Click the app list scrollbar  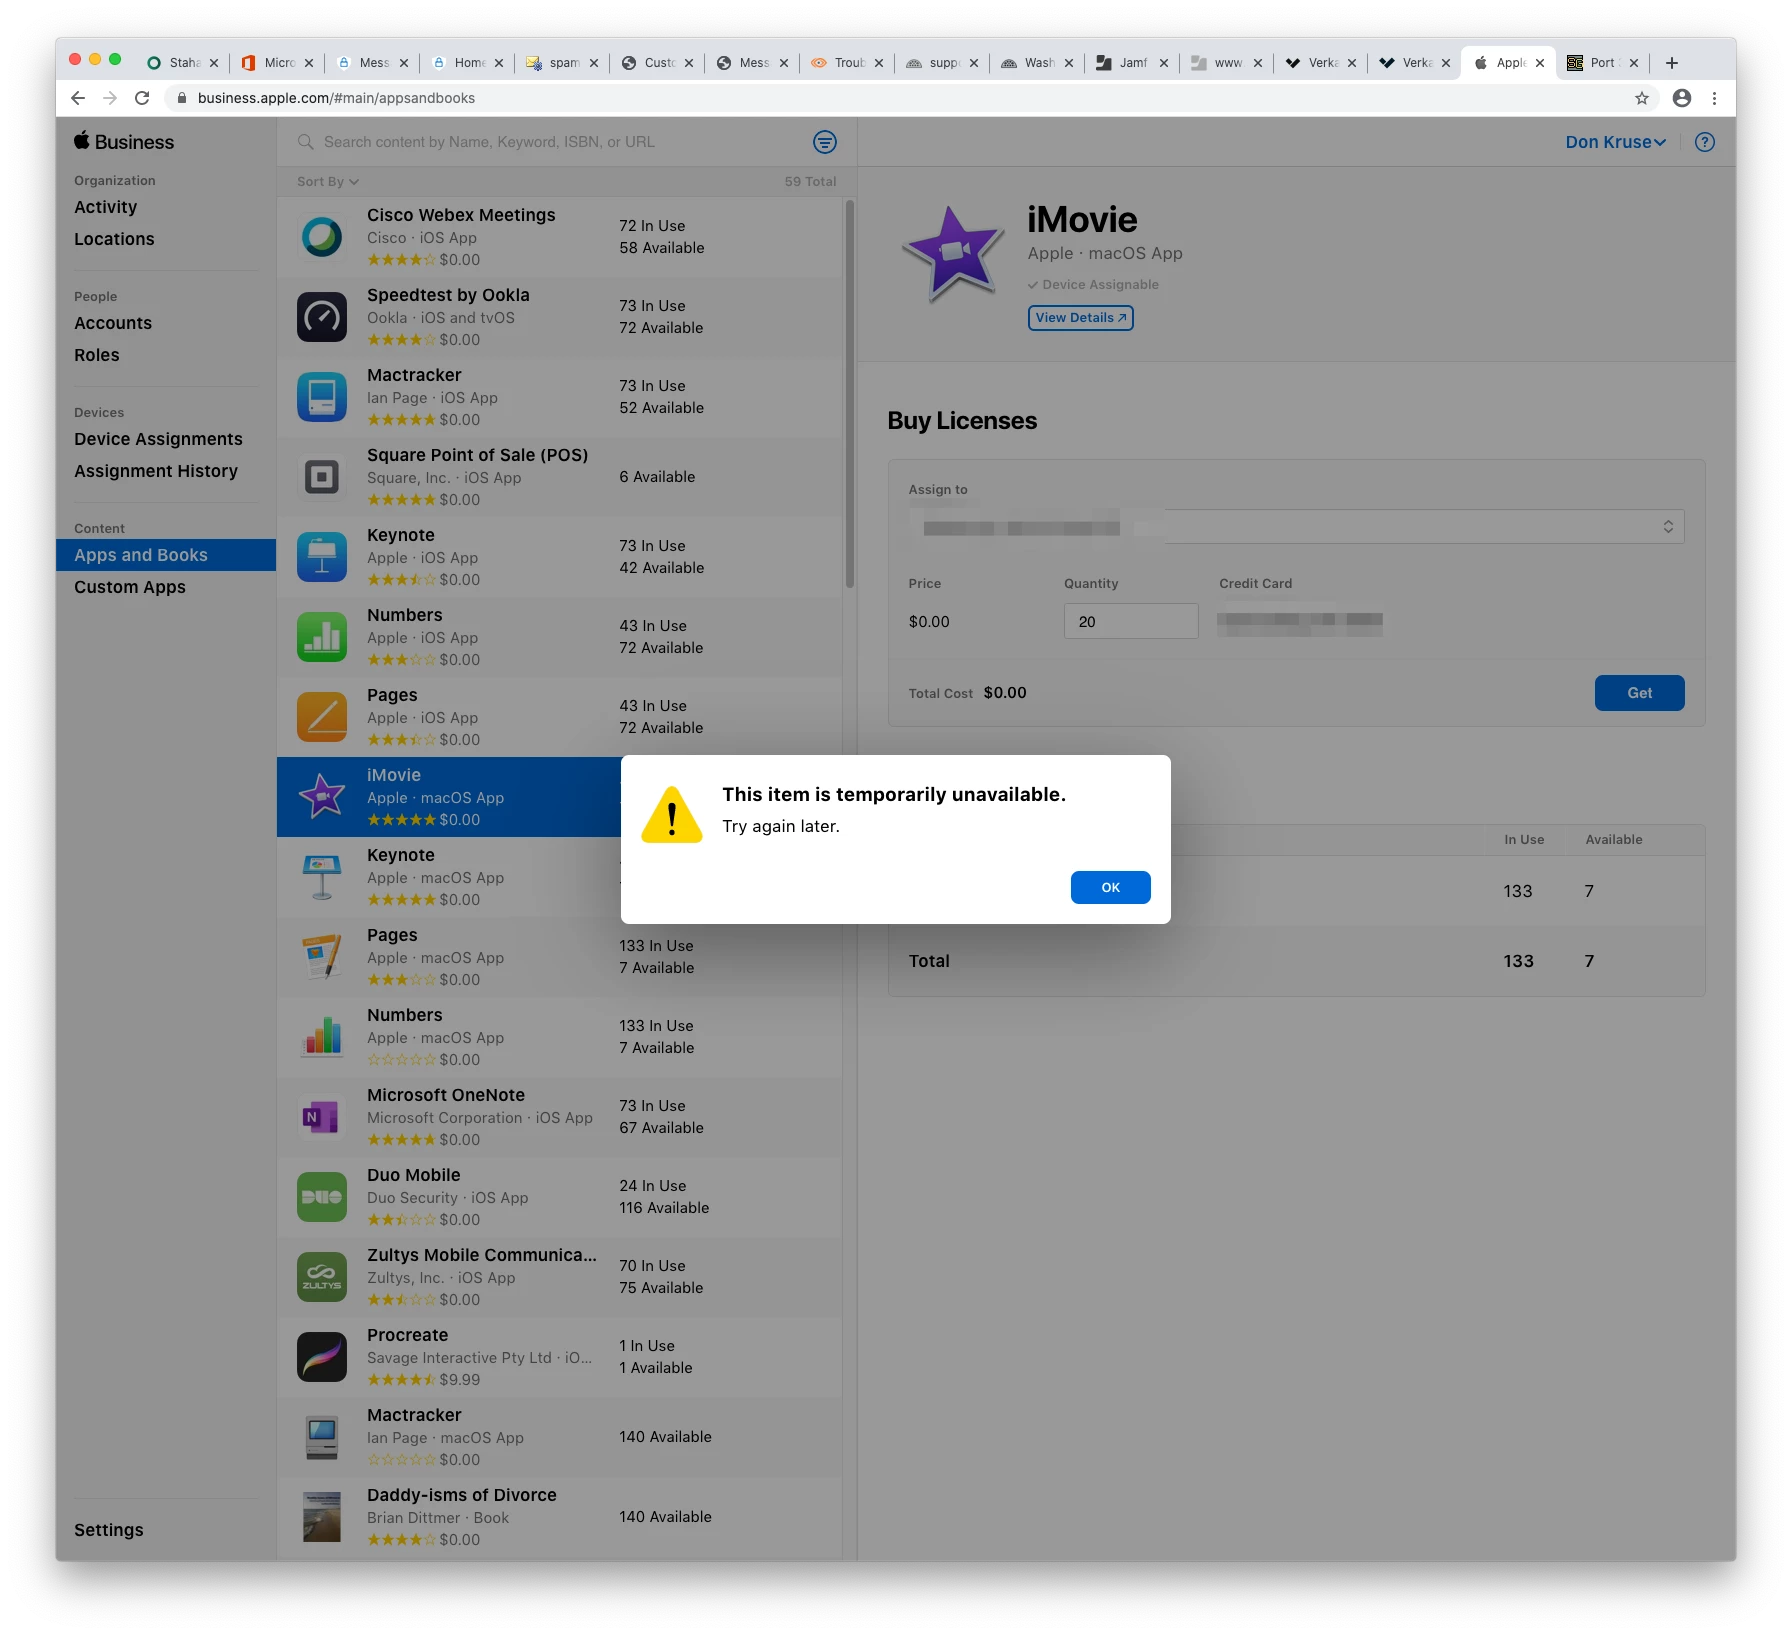click(x=850, y=395)
